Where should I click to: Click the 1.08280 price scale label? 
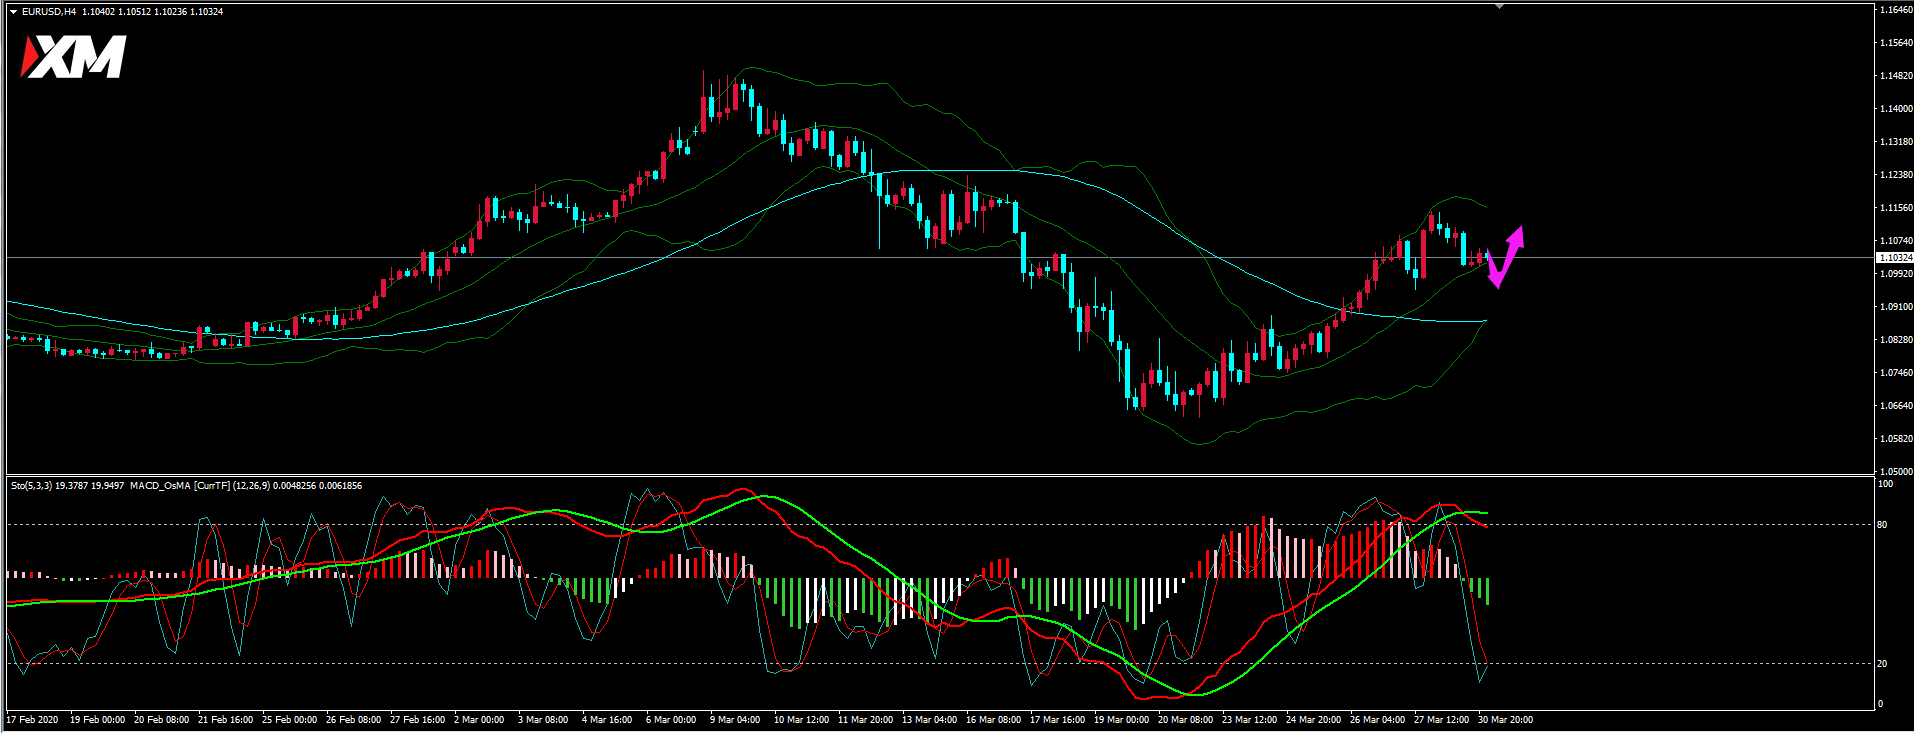[1896, 340]
